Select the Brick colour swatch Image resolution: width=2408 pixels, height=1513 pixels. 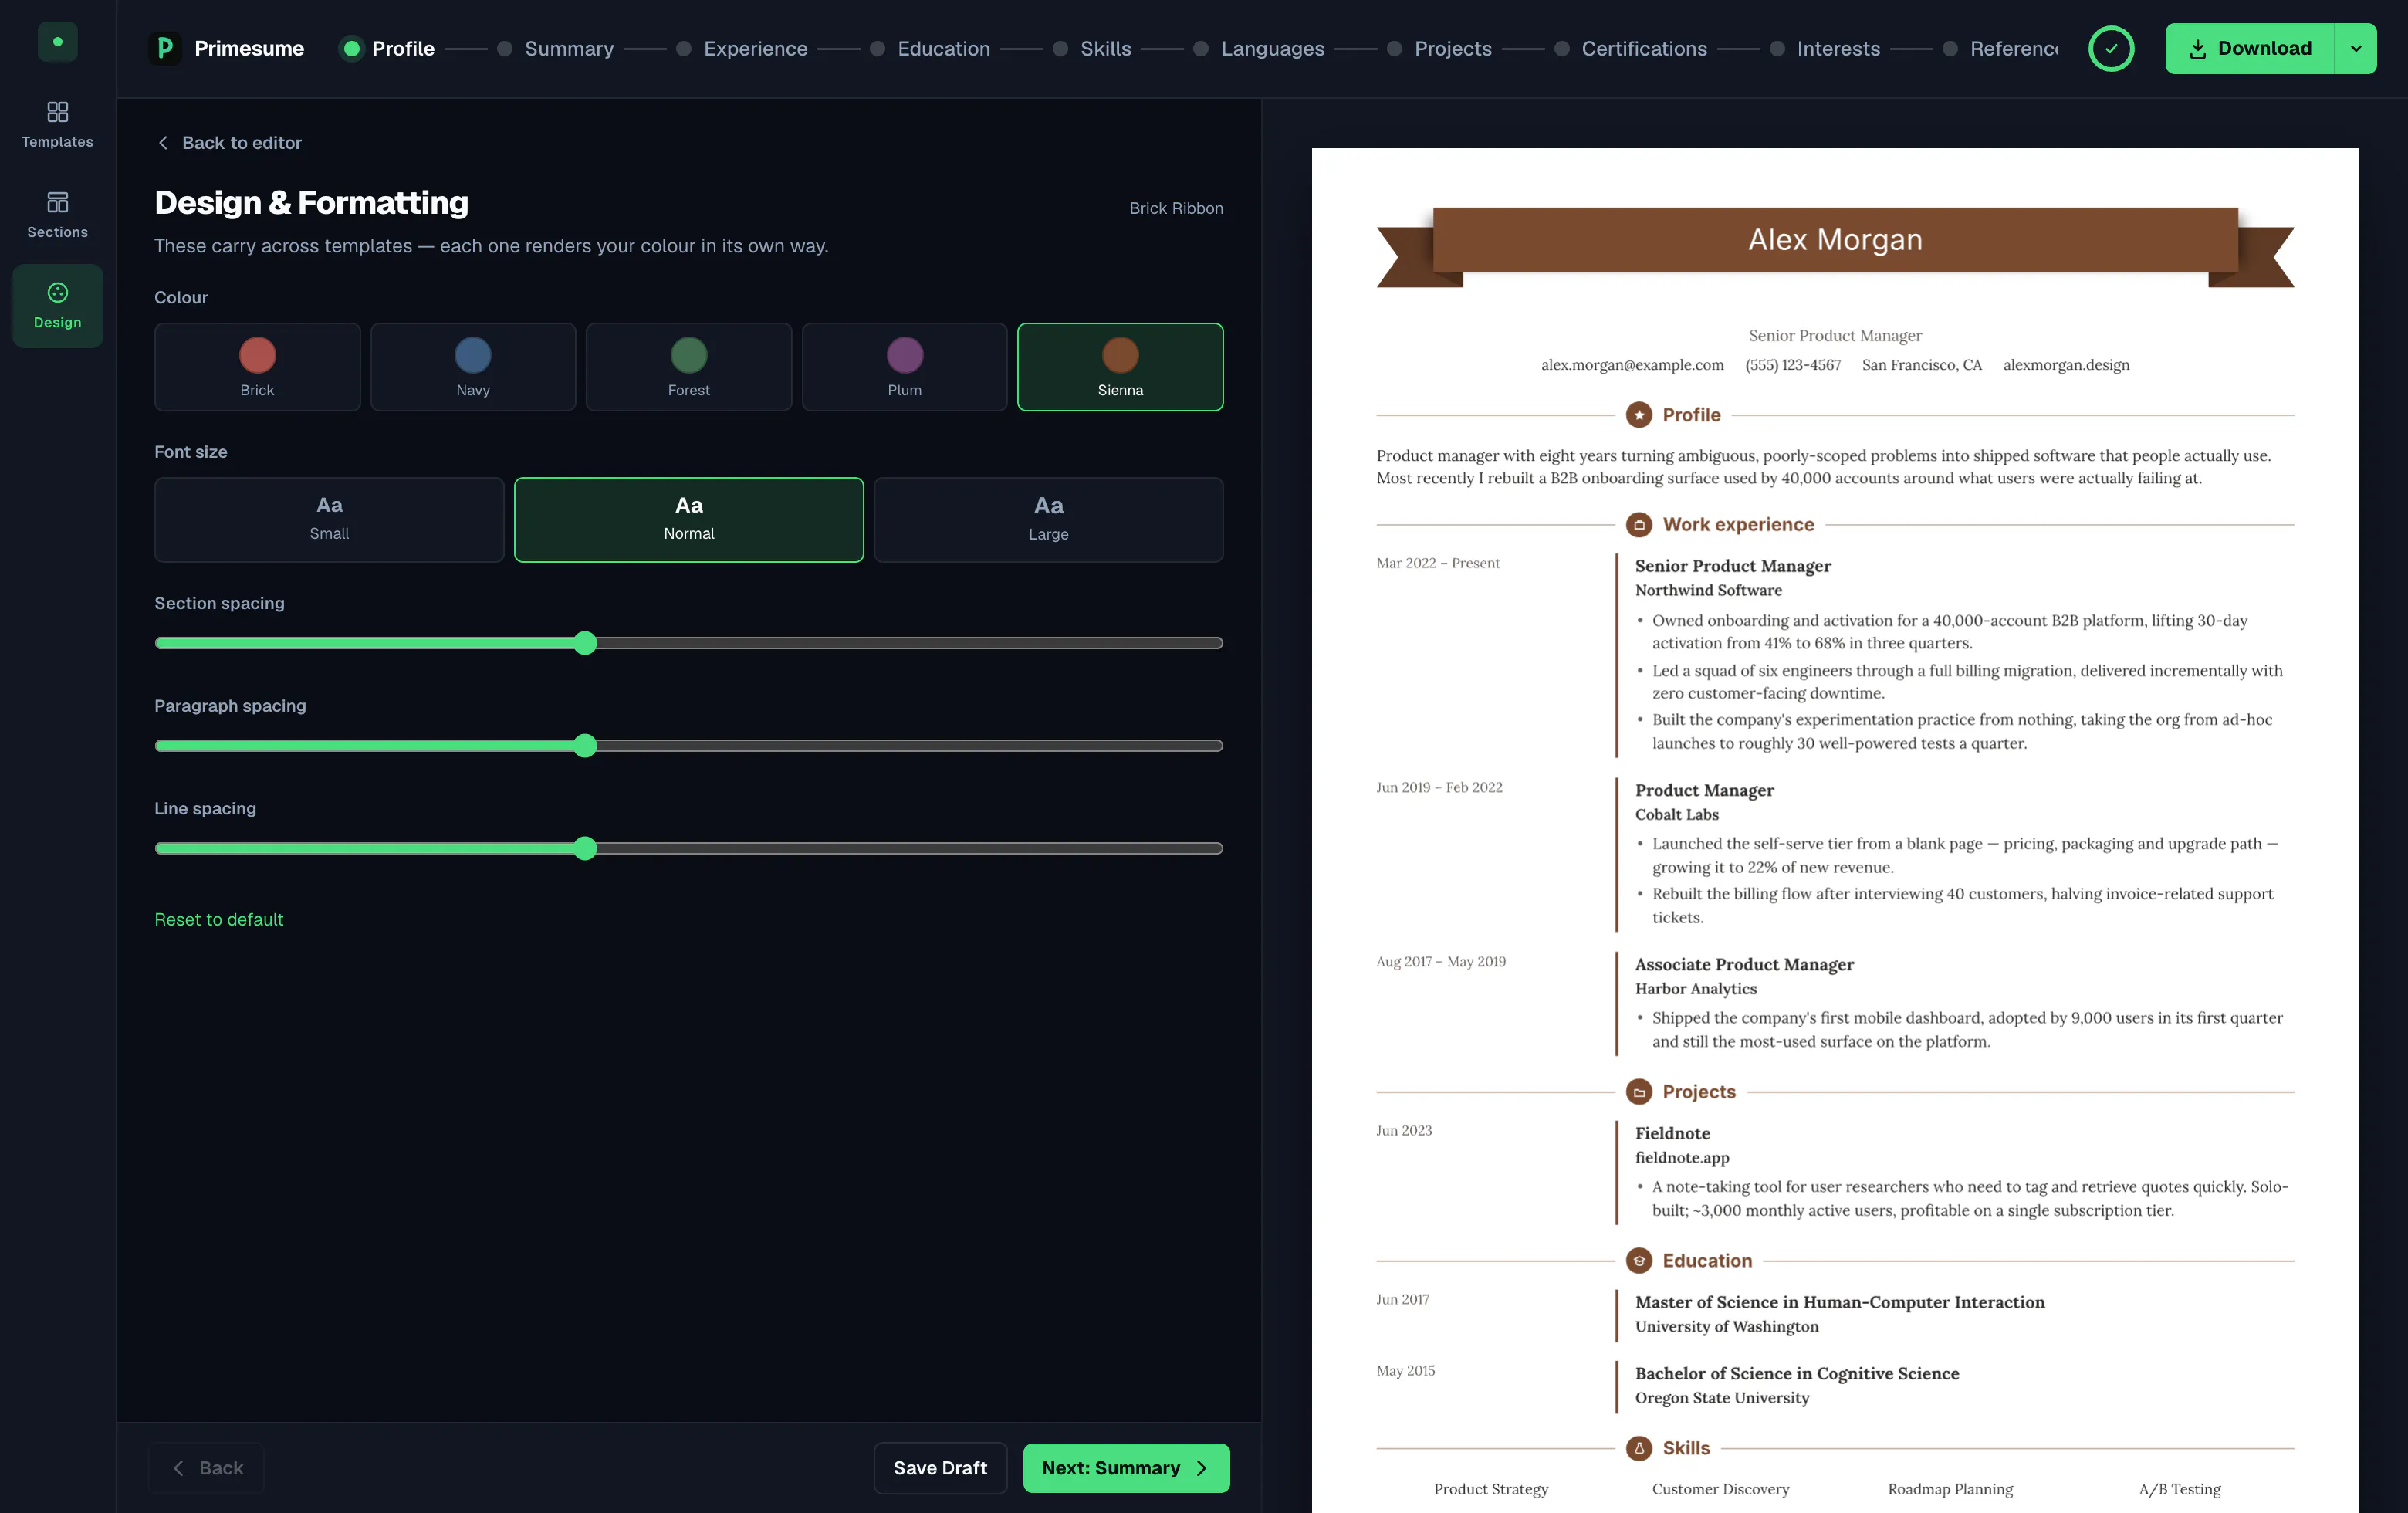[257, 366]
